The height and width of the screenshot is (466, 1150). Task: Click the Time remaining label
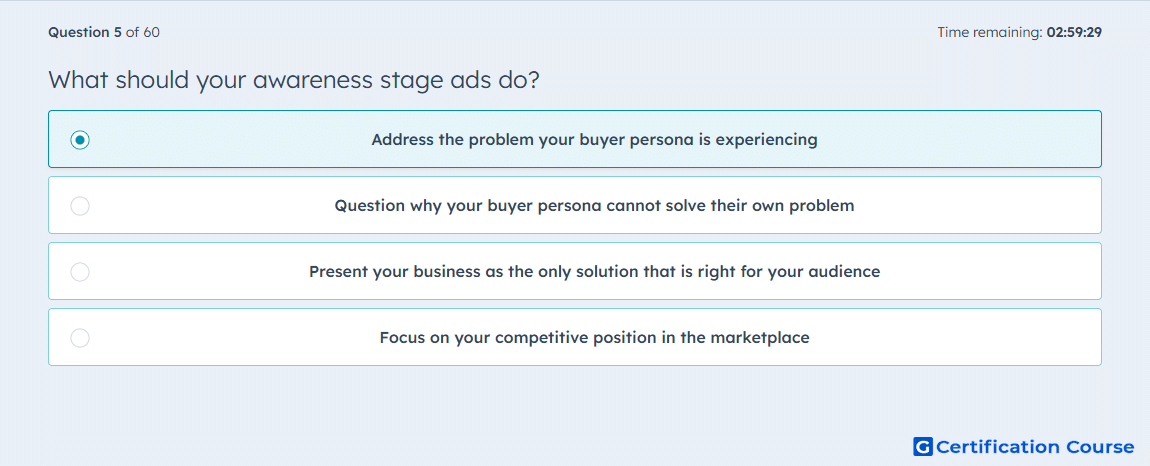coord(990,32)
